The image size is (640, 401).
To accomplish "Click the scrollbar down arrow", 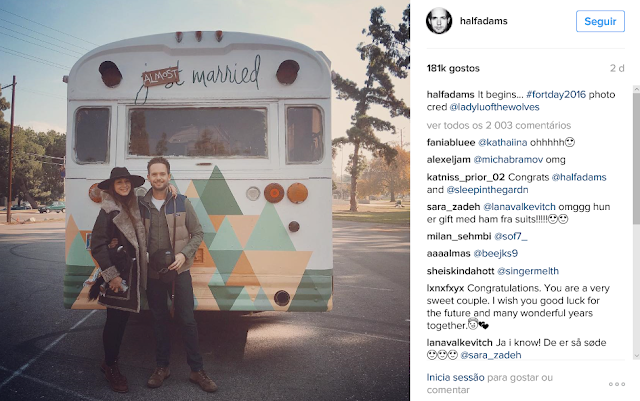I will (636, 356).
